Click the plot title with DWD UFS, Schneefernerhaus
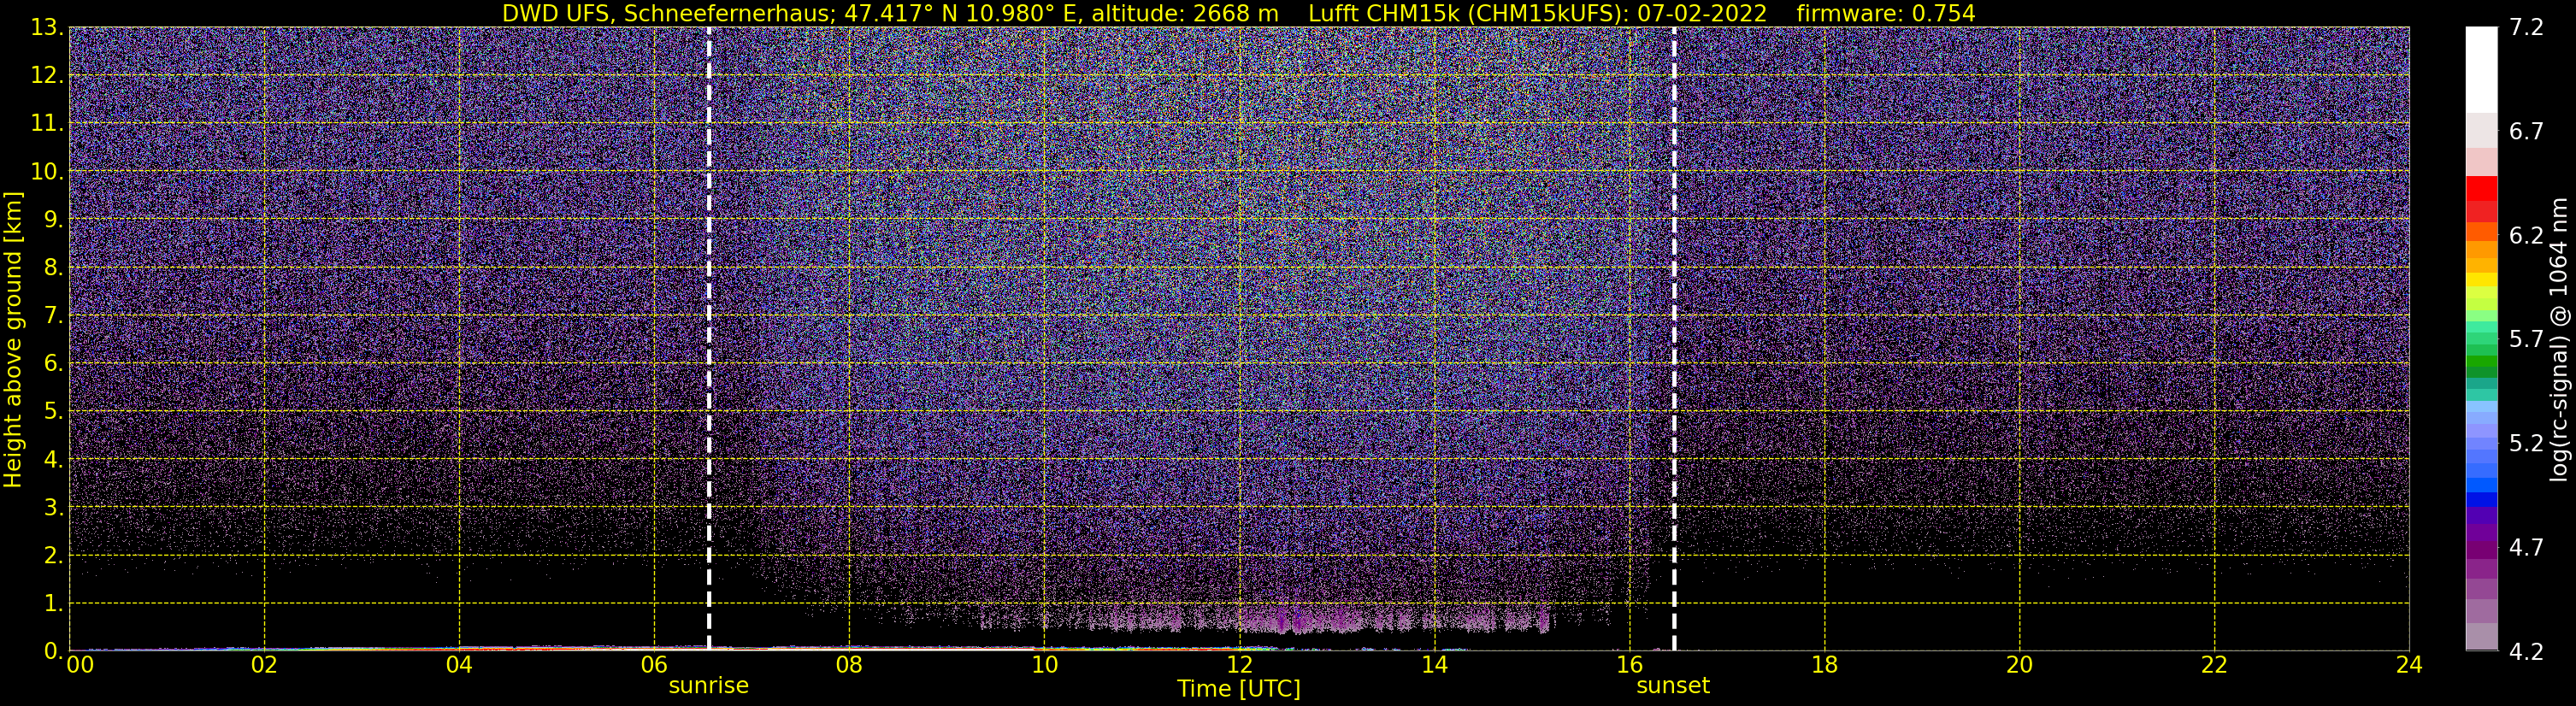This screenshot has width=2576, height=706. [1238, 13]
